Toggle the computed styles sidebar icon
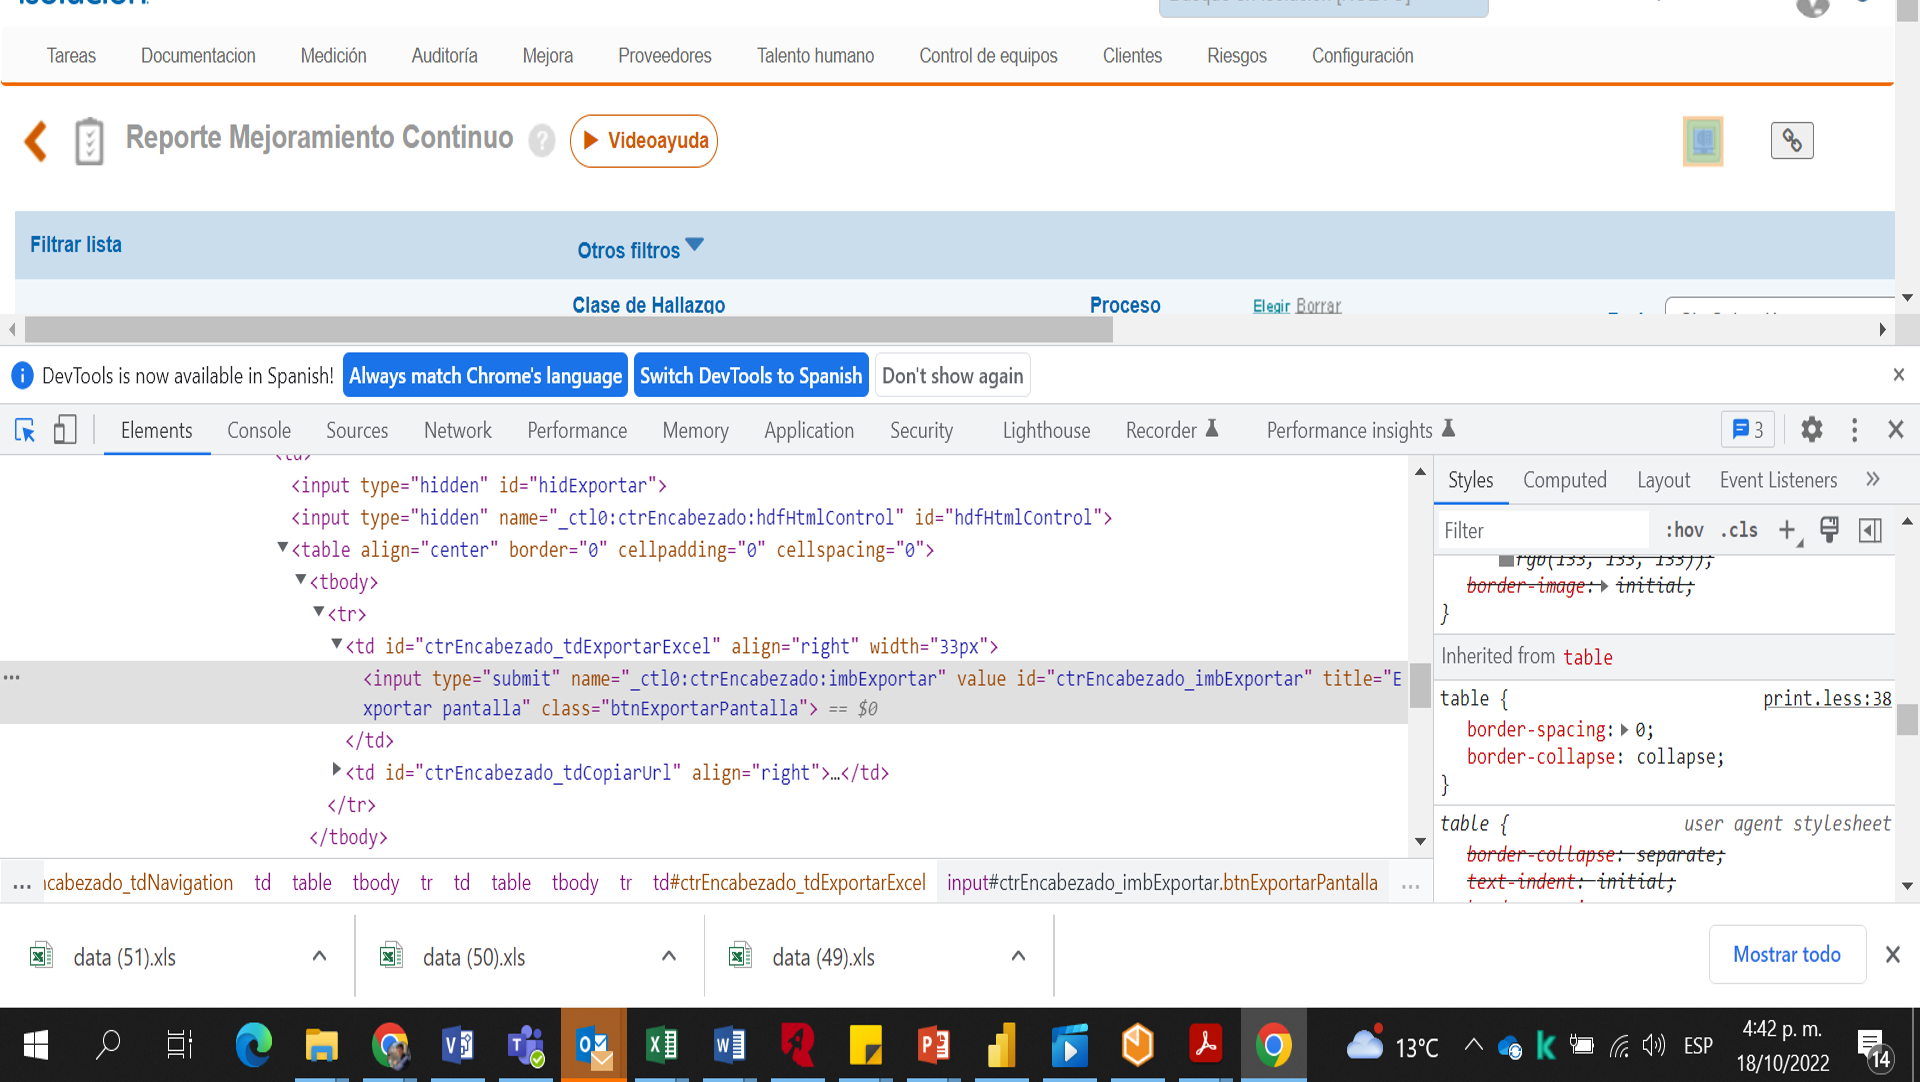This screenshot has height=1082, width=1920. (x=1869, y=530)
